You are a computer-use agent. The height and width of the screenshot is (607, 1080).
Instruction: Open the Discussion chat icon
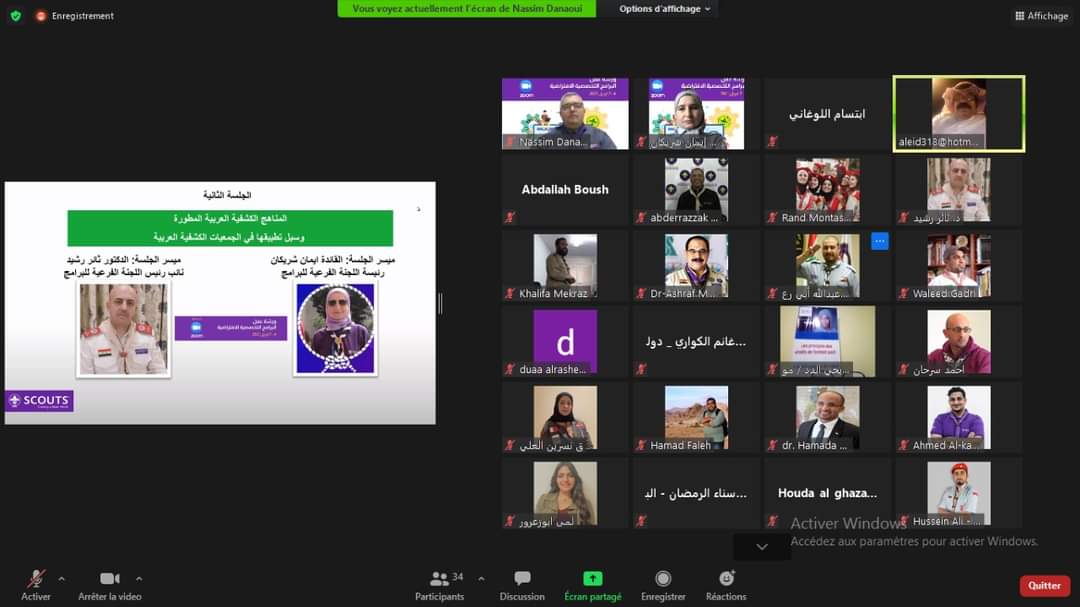click(x=522, y=579)
